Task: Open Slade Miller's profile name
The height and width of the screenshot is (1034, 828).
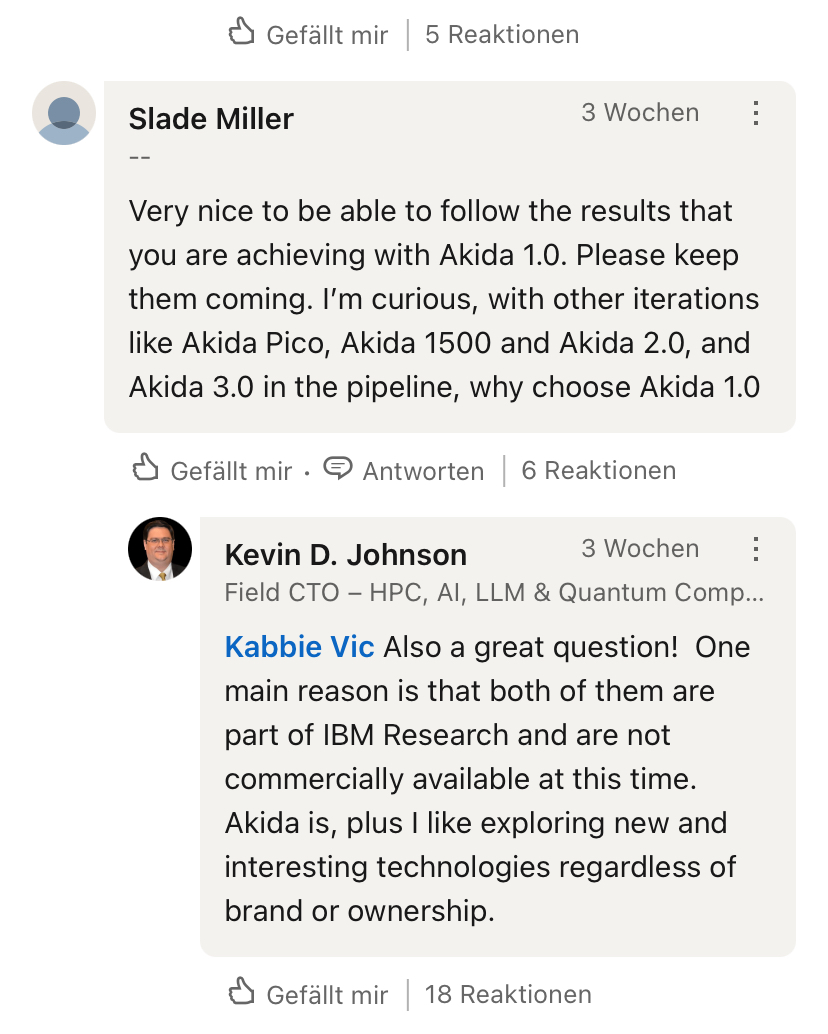Action: point(211,119)
